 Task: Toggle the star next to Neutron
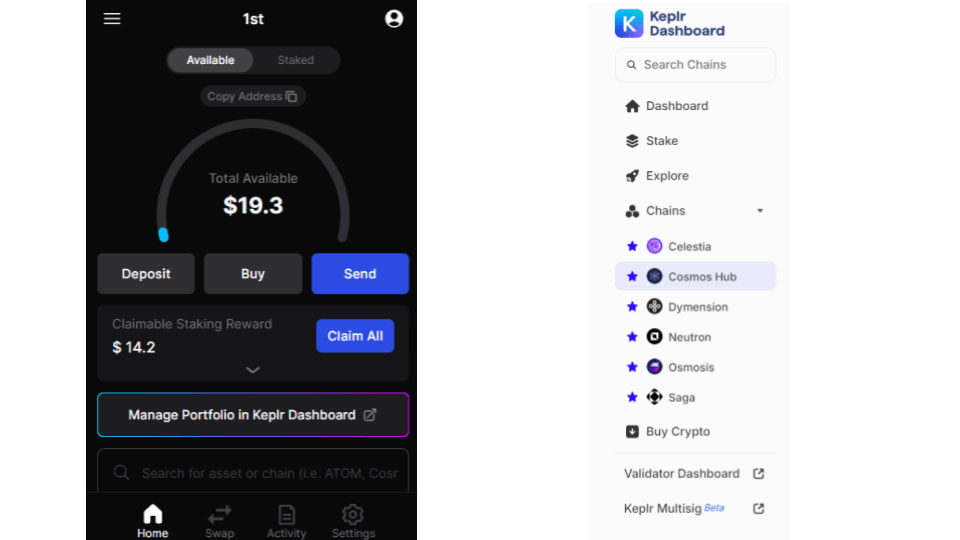pyautogui.click(x=632, y=337)
